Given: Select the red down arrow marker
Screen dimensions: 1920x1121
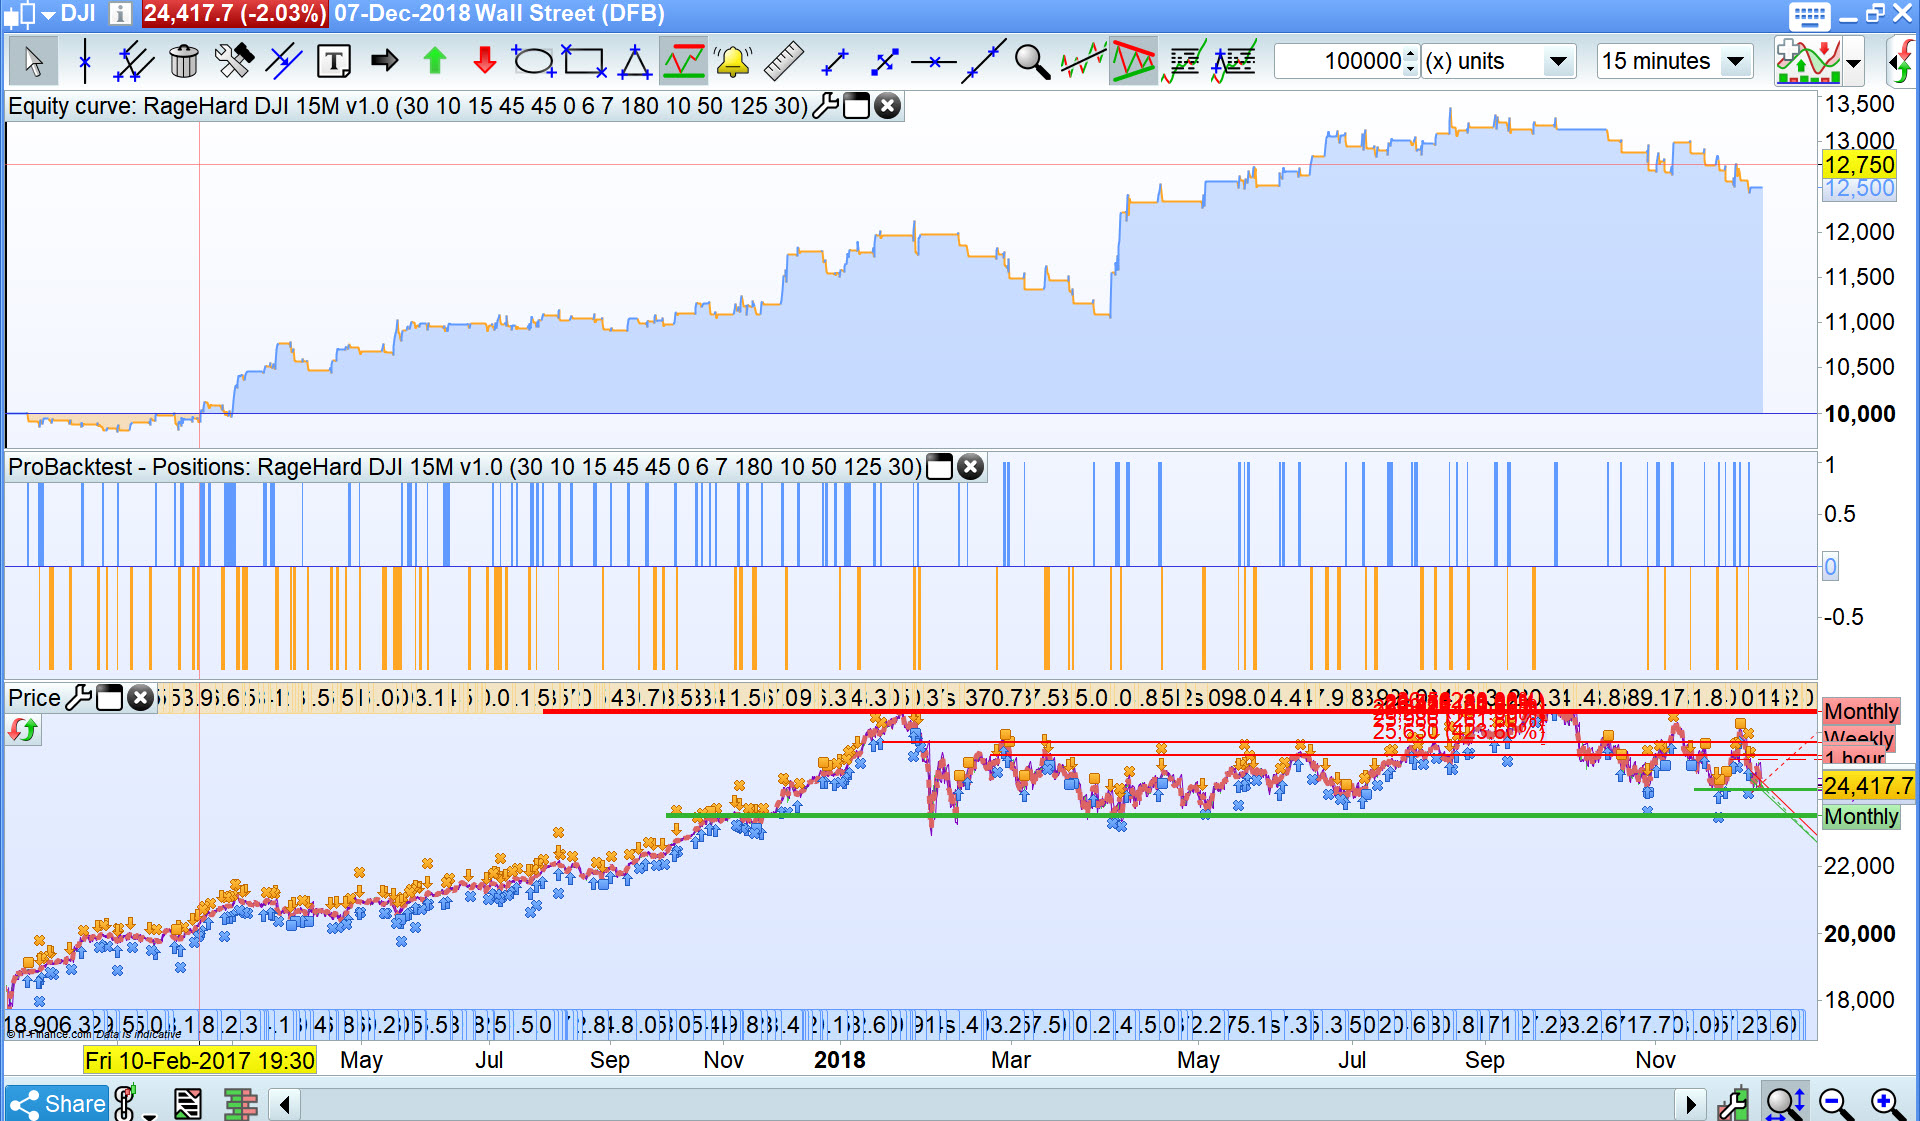Looking at the screenshot, I should [484, 62].
